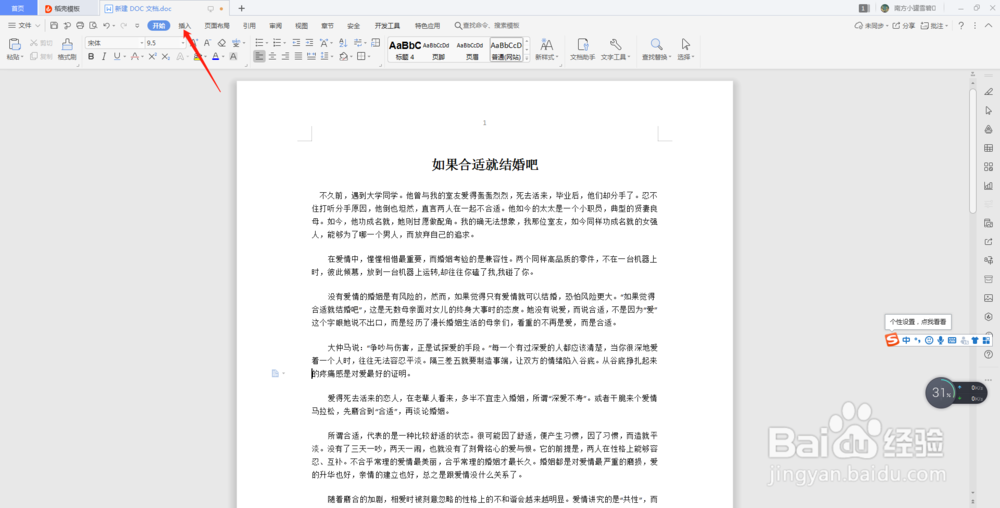The width and height of the screenshot is (1000, 508).
Task: Click the table icon in right sidebar
Action: click(989, 148)
